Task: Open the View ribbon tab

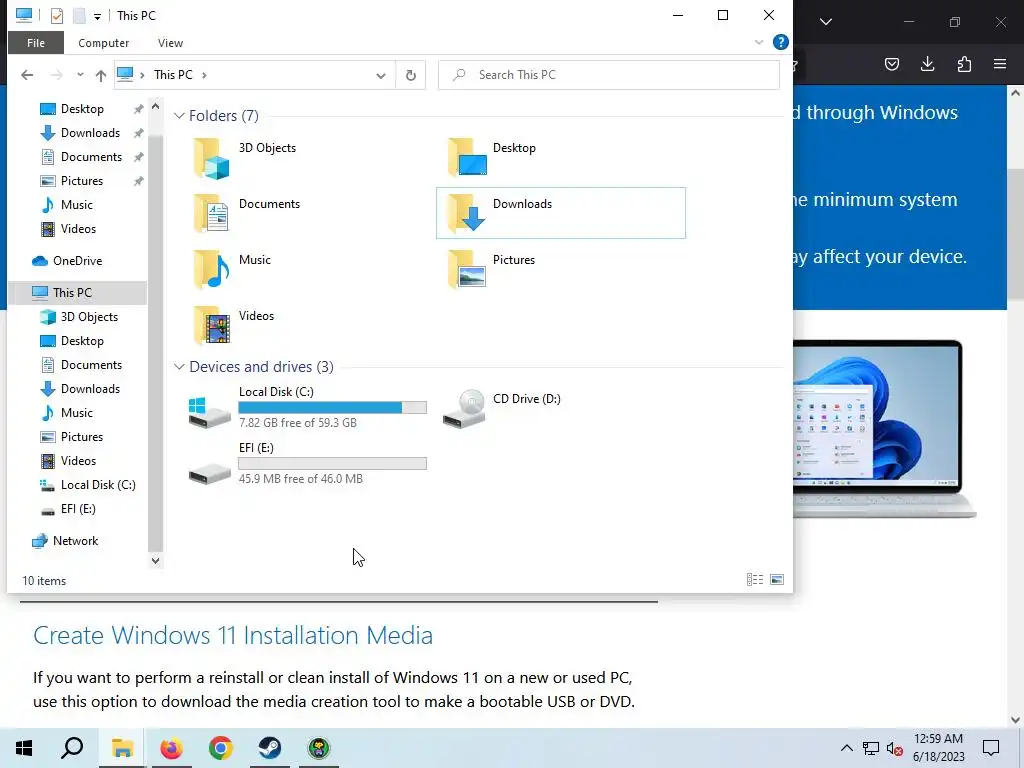Action: (170, 43)
